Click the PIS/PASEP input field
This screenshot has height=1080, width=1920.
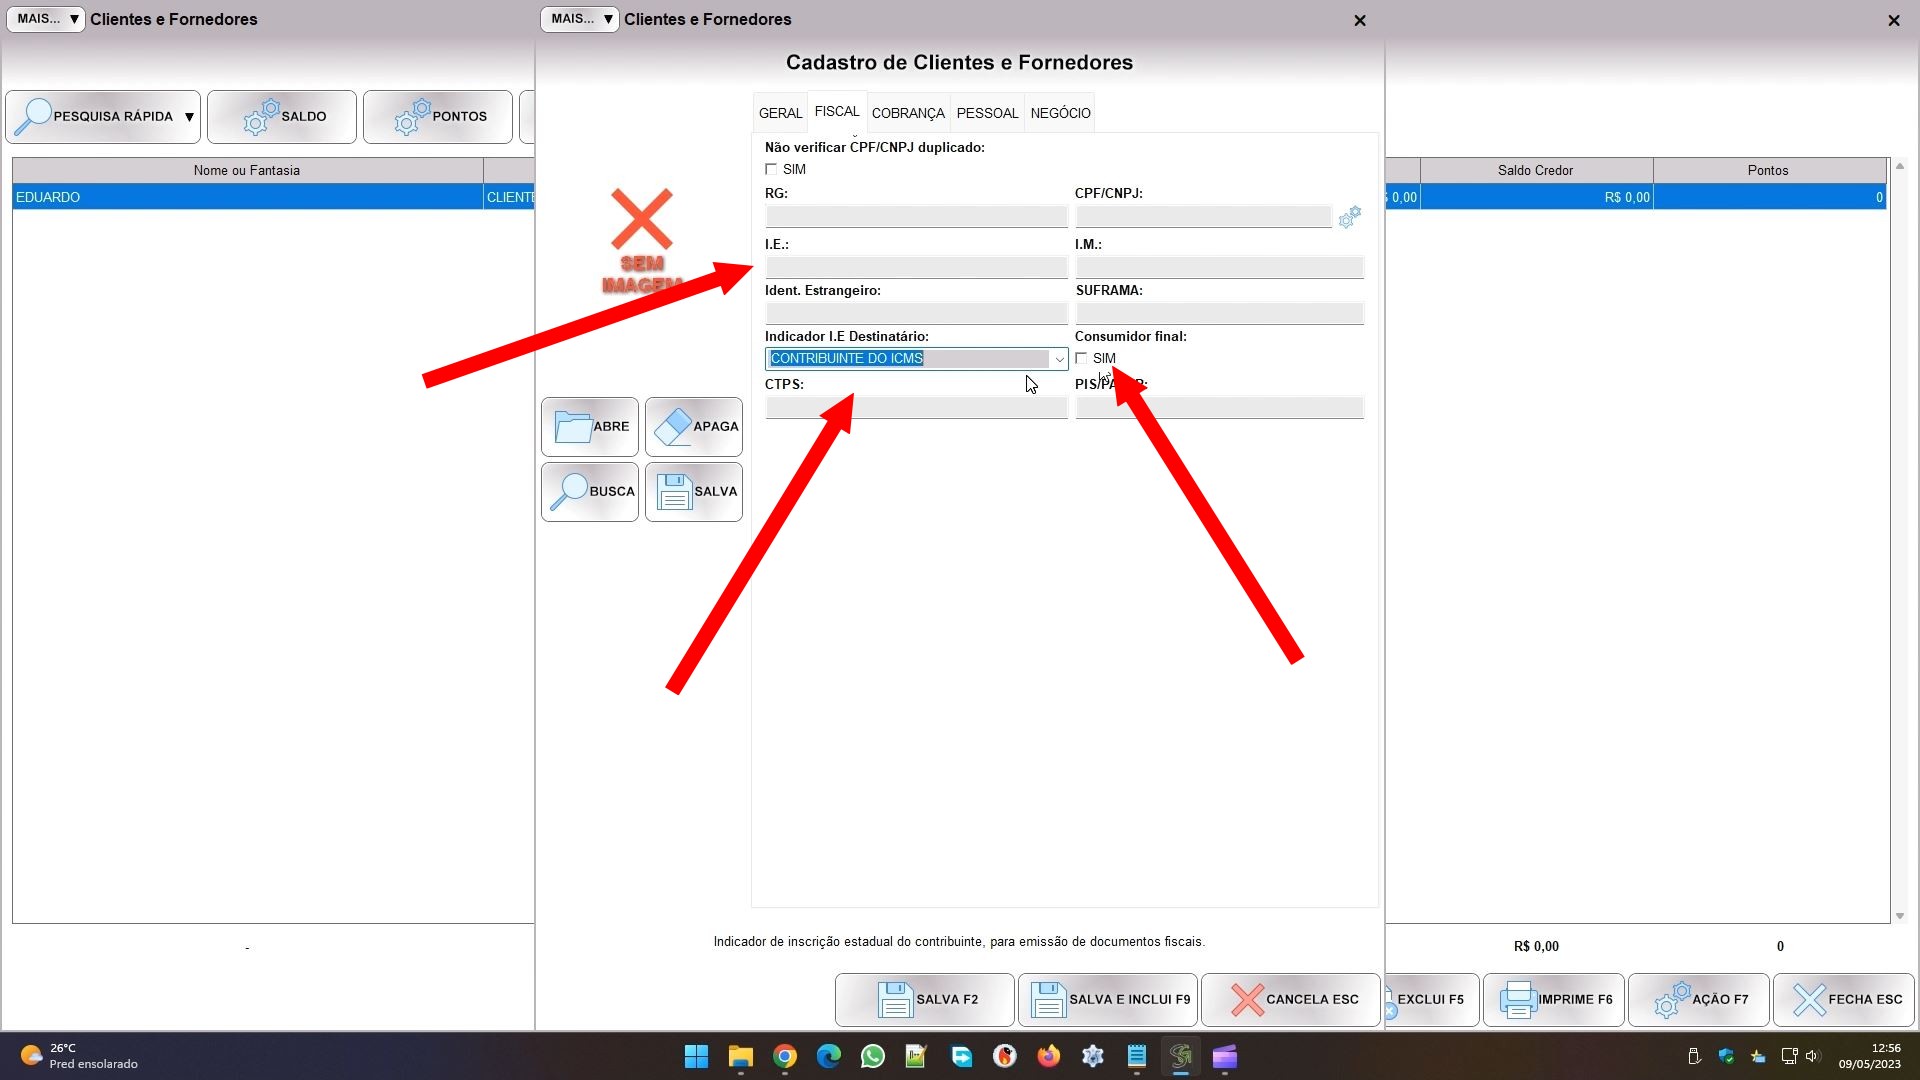tap(1220, 407)
